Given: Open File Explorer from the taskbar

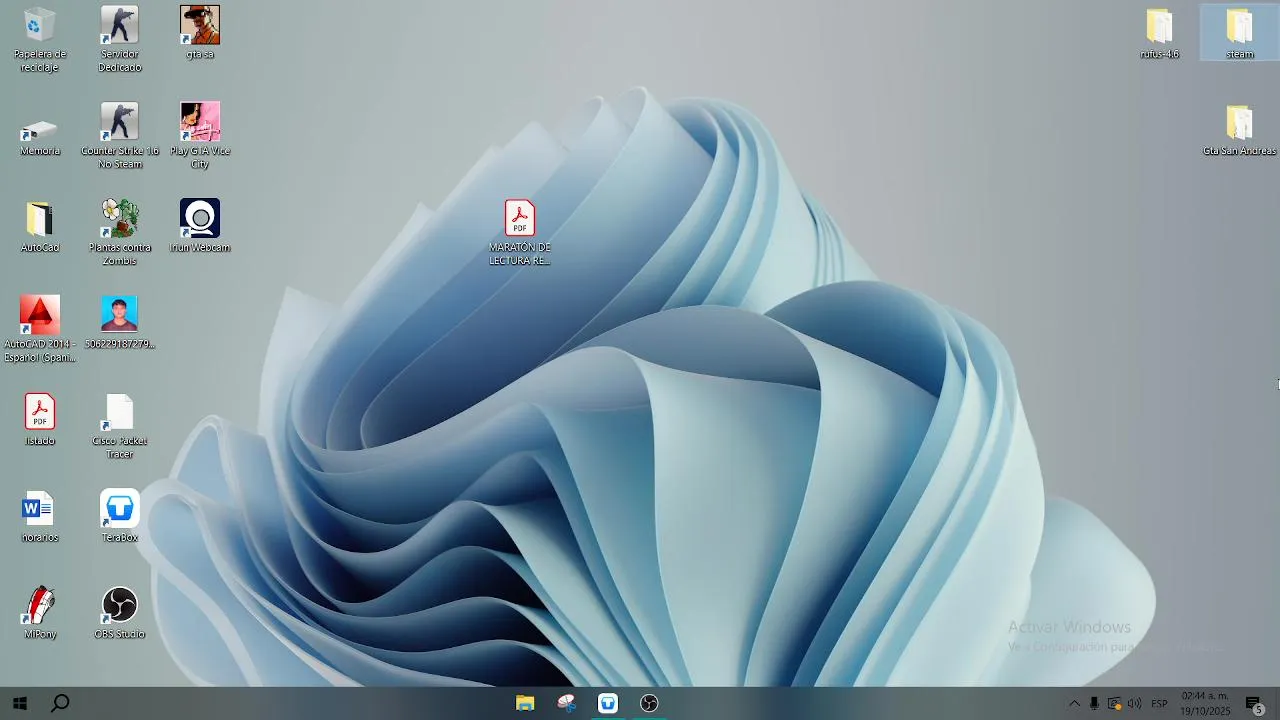Looking at the screenshot, I should (525, 703).
